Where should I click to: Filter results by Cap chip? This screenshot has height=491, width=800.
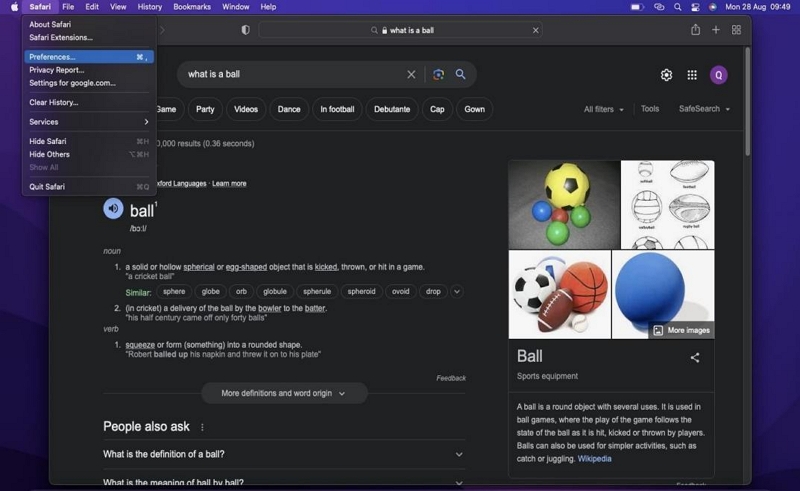(x=437, y=109)
